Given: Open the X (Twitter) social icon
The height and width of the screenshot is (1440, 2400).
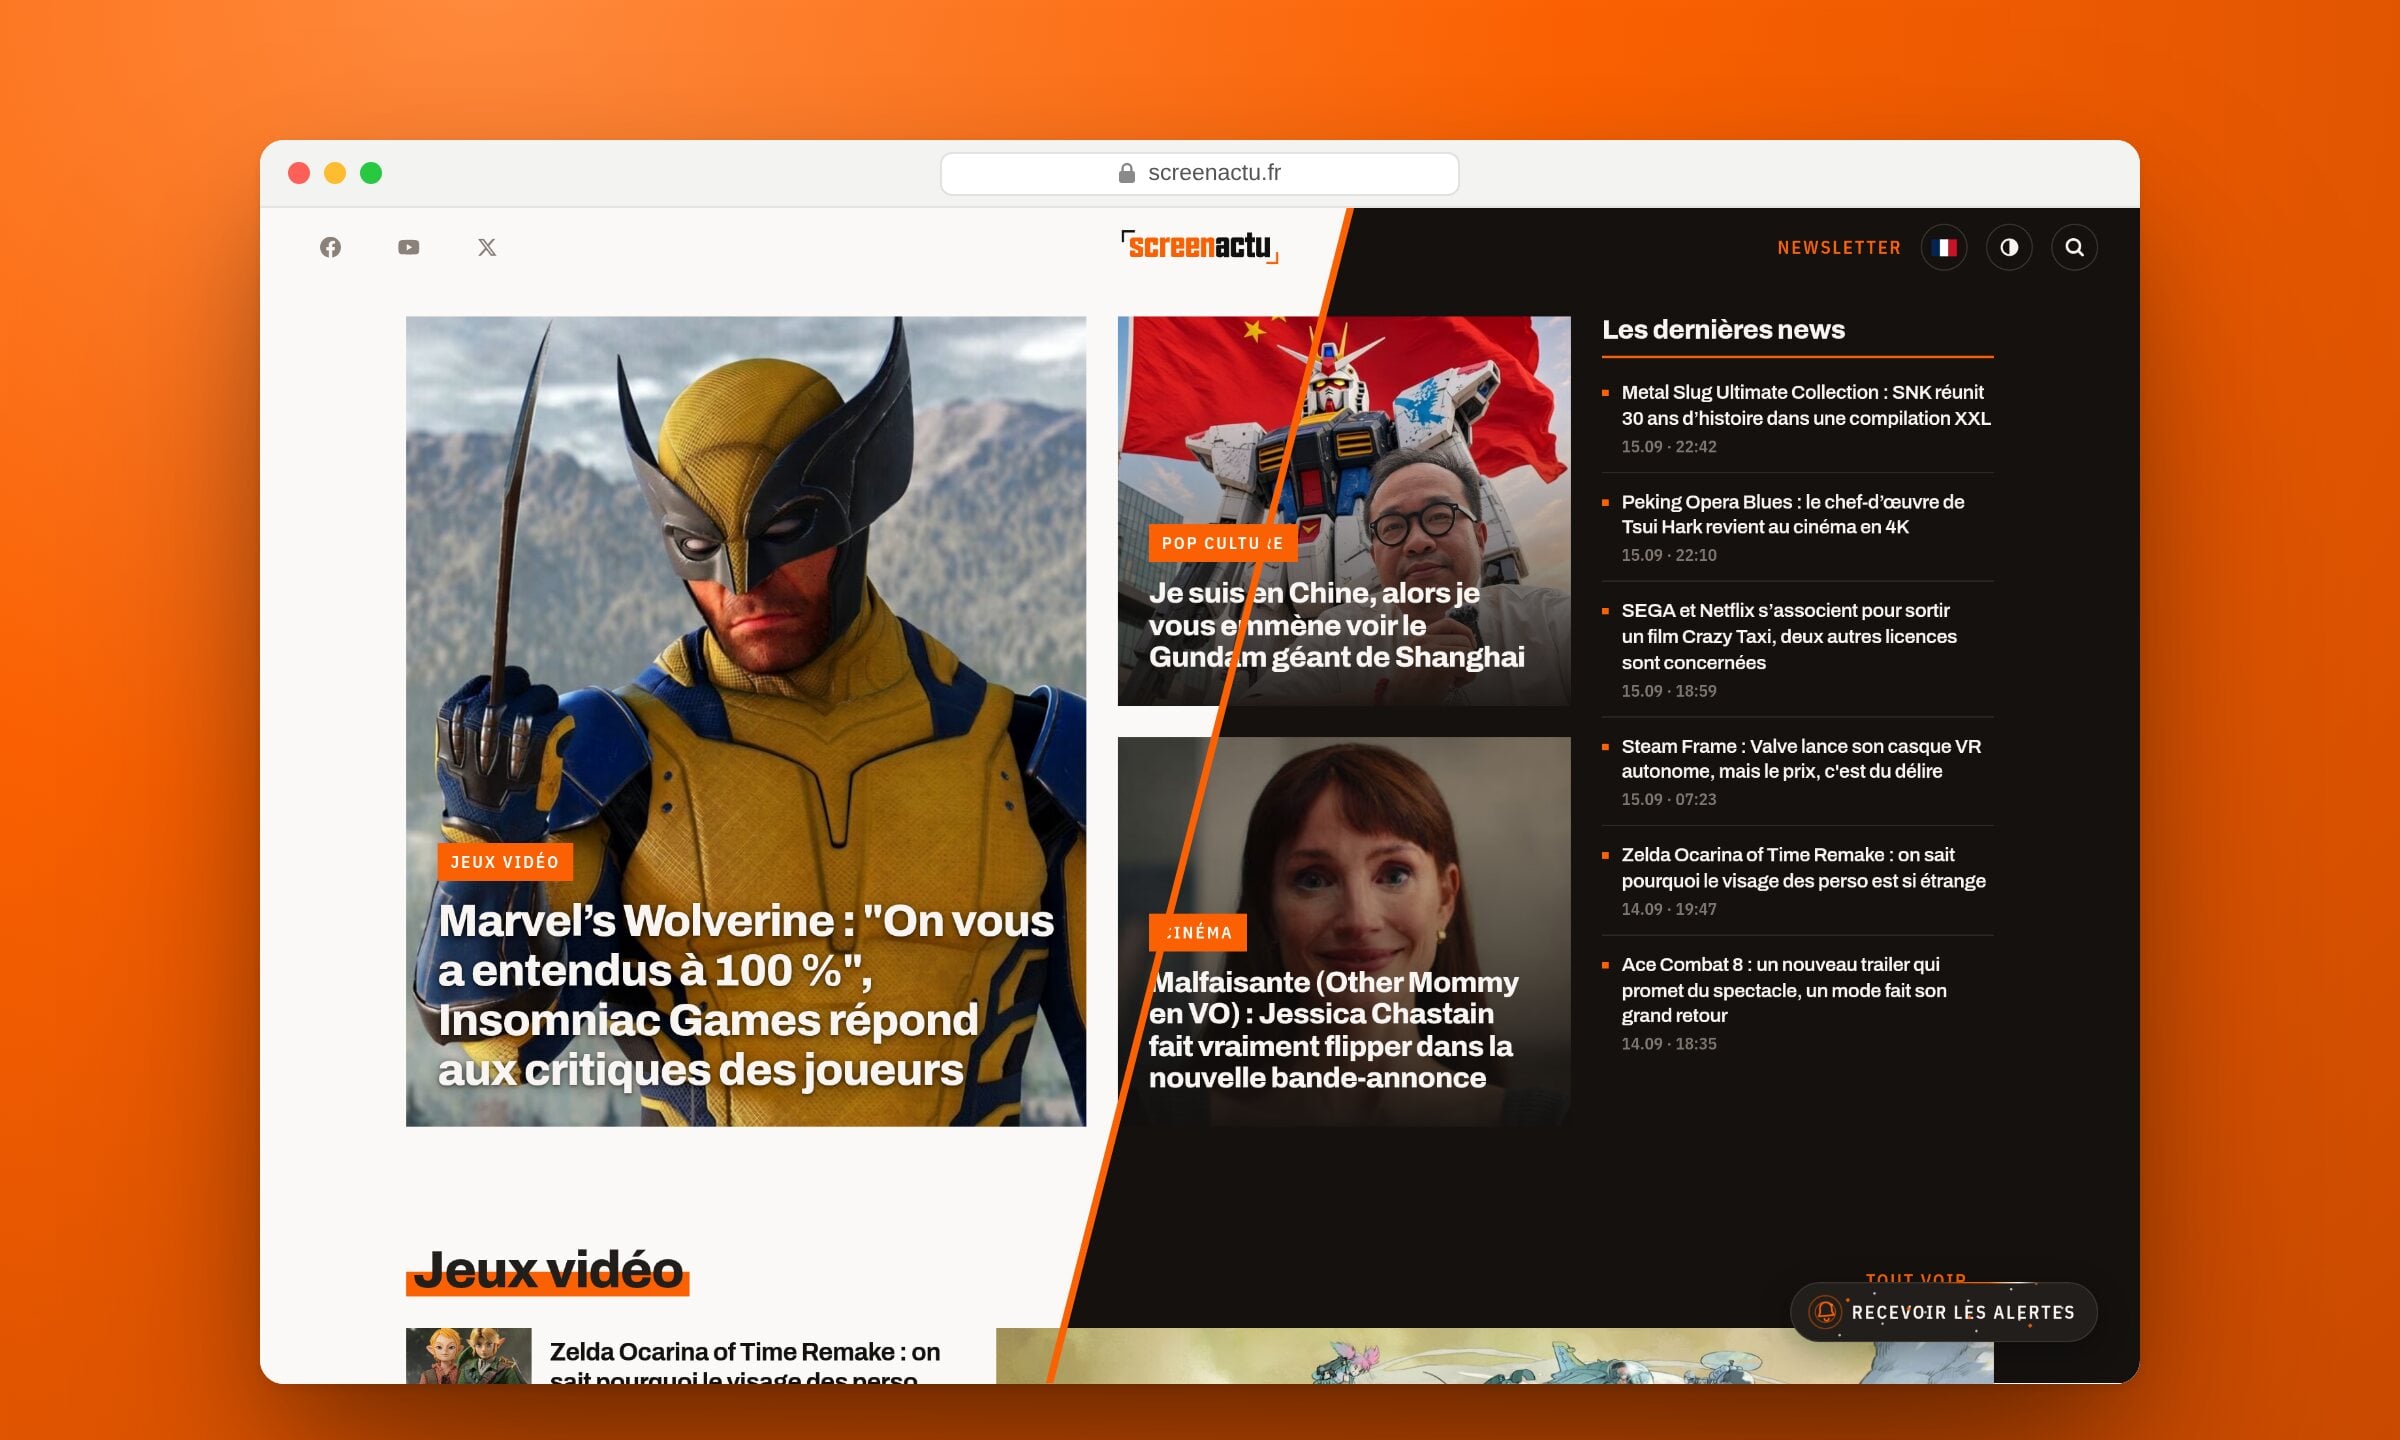Looking at the screenshot, I should tap(487, 247).
